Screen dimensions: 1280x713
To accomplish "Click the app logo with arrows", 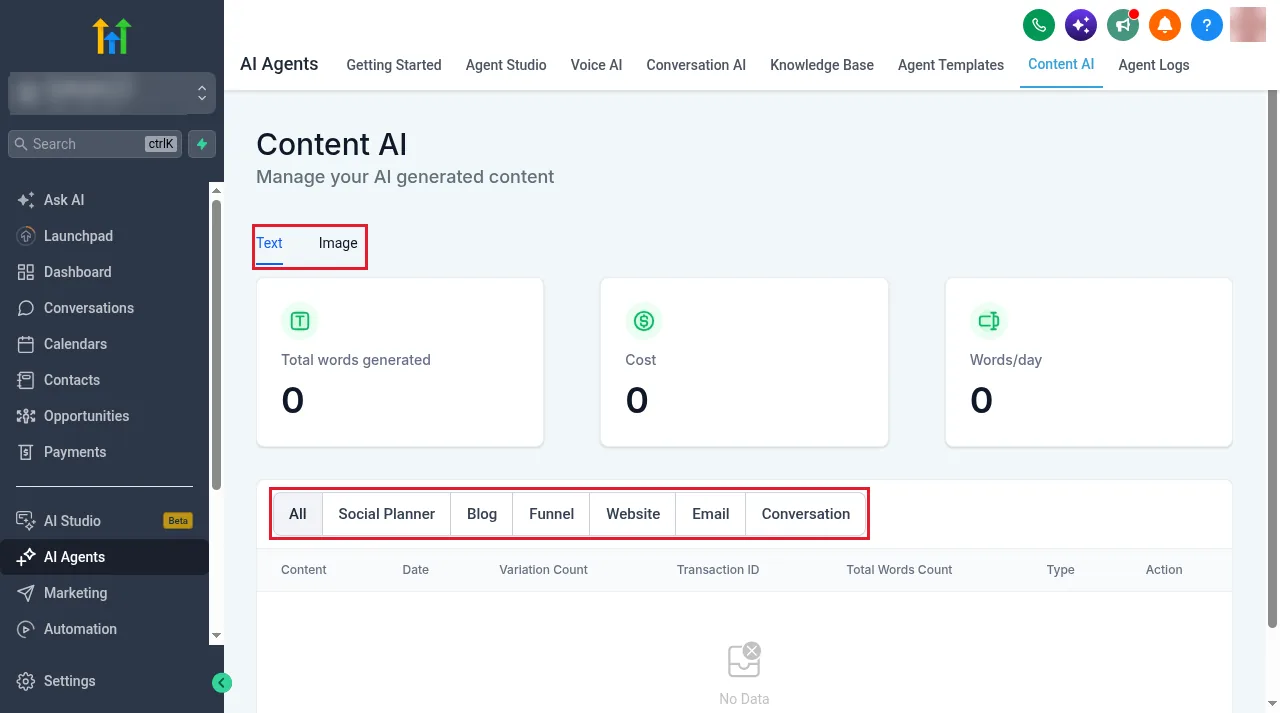I will point(111,36).
